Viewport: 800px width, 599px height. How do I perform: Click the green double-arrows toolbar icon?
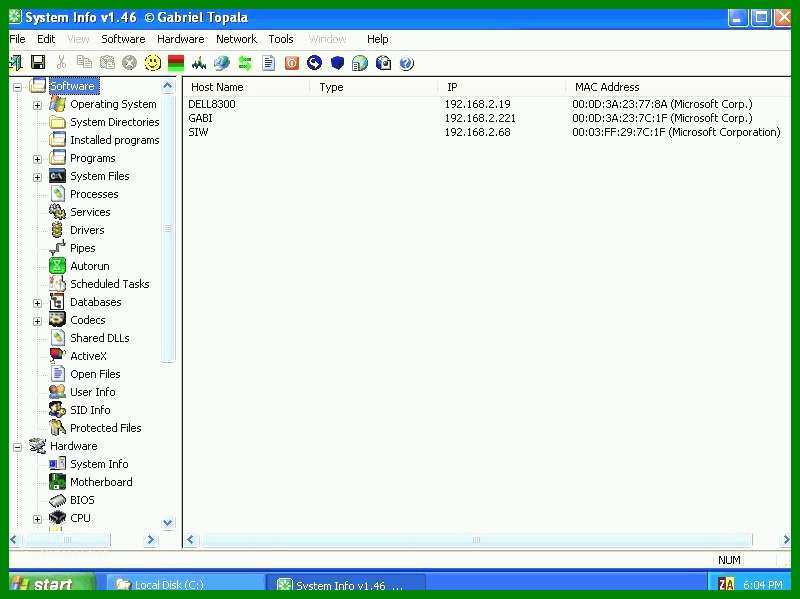coord(245,63)
